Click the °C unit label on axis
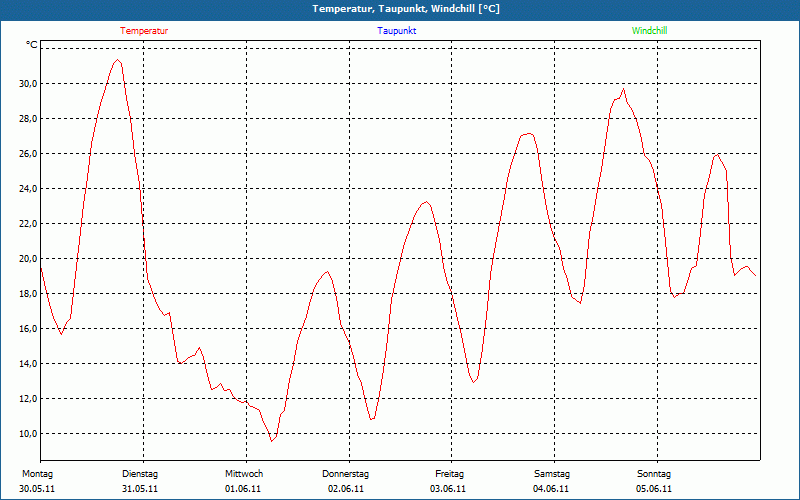Viewport: 800px width, 500px height. (x=32, y=45)
